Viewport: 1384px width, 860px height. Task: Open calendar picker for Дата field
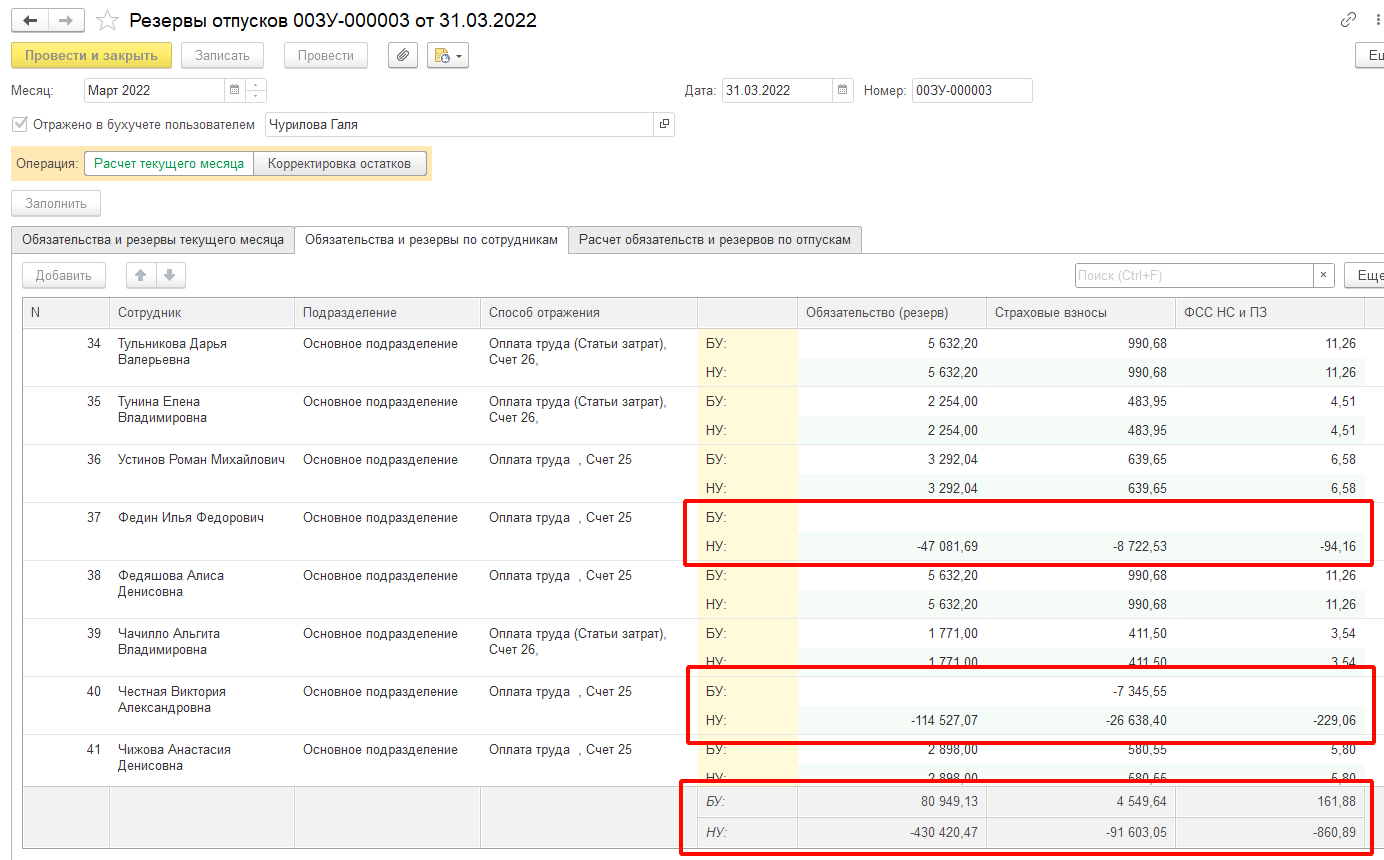click(x=843, y=90)
